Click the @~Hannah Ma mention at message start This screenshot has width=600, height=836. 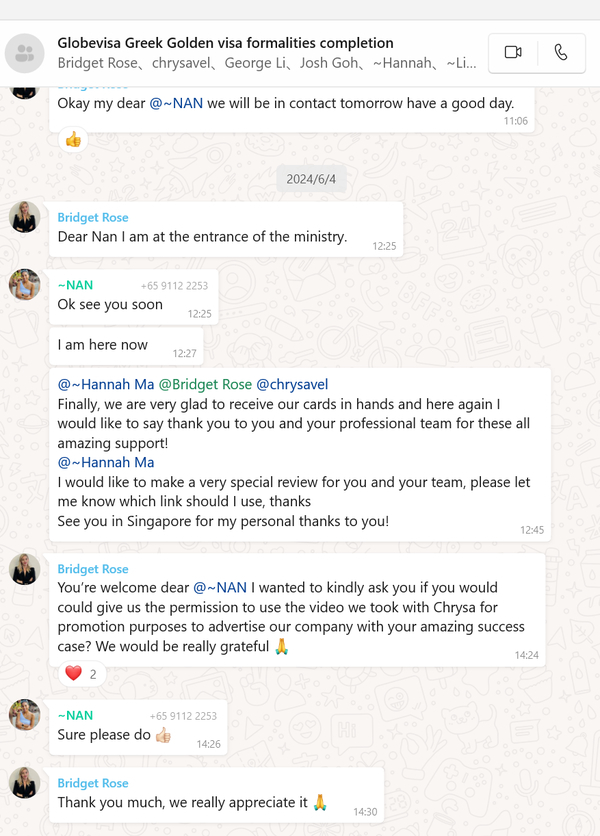[106, 384]
